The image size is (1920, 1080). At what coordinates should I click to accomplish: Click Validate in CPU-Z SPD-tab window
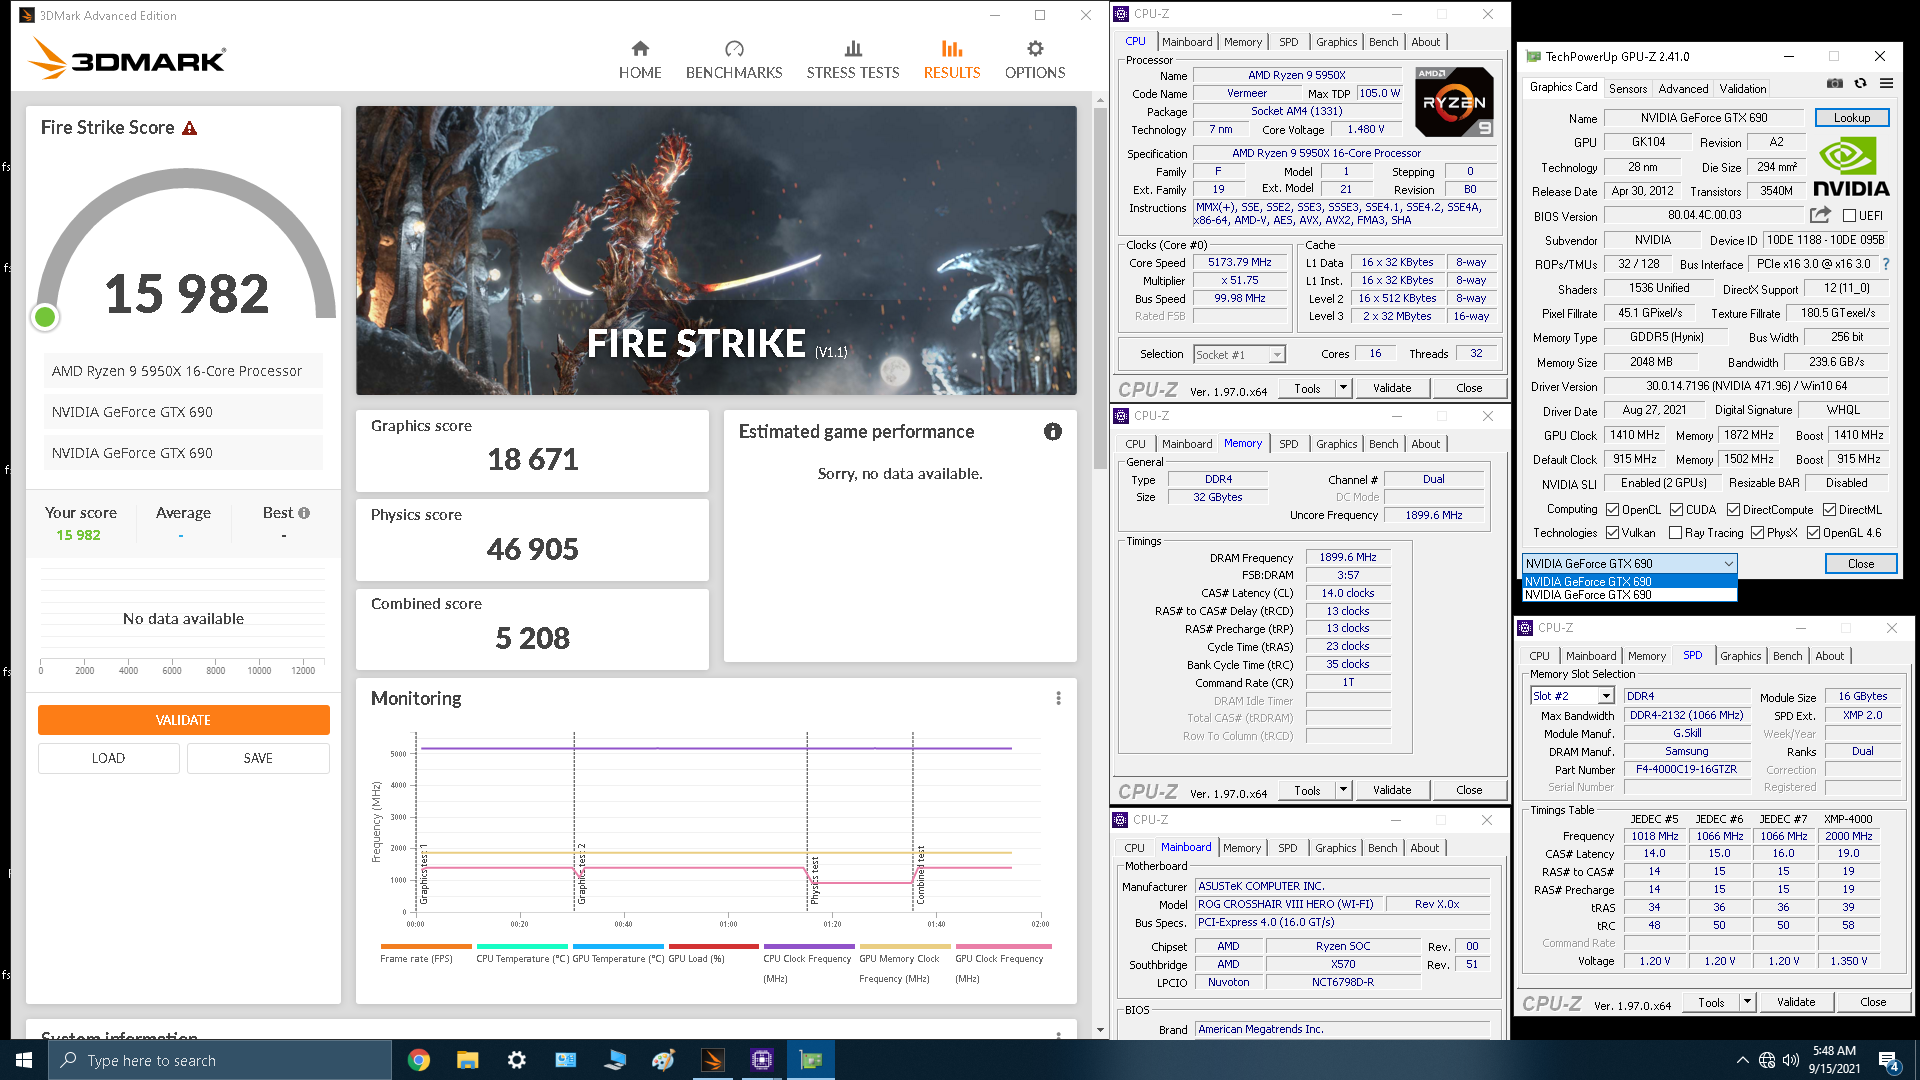[1795, 1002]
